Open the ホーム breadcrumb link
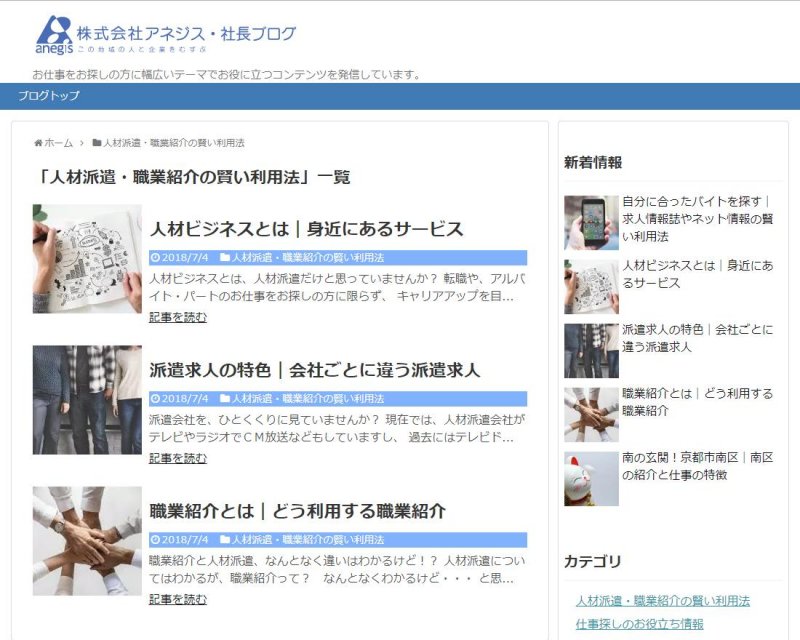Viewport: 800px width, 640px height. point(58,143)
